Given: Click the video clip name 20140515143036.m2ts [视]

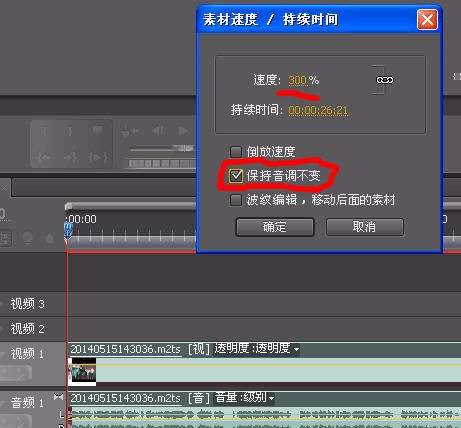Looking at the screenshot, I should pyautogui.click(x=140, y=349).
